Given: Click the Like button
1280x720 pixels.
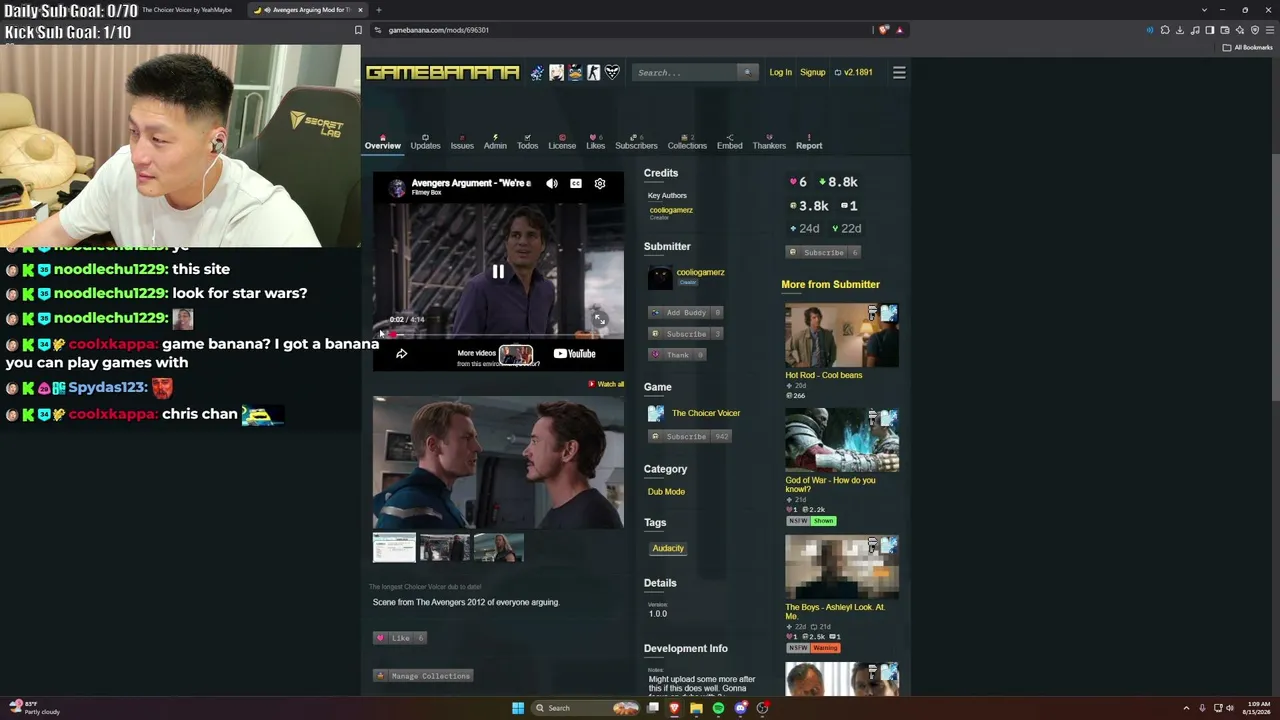Looking at the screenshot, I should coord(400,638).
